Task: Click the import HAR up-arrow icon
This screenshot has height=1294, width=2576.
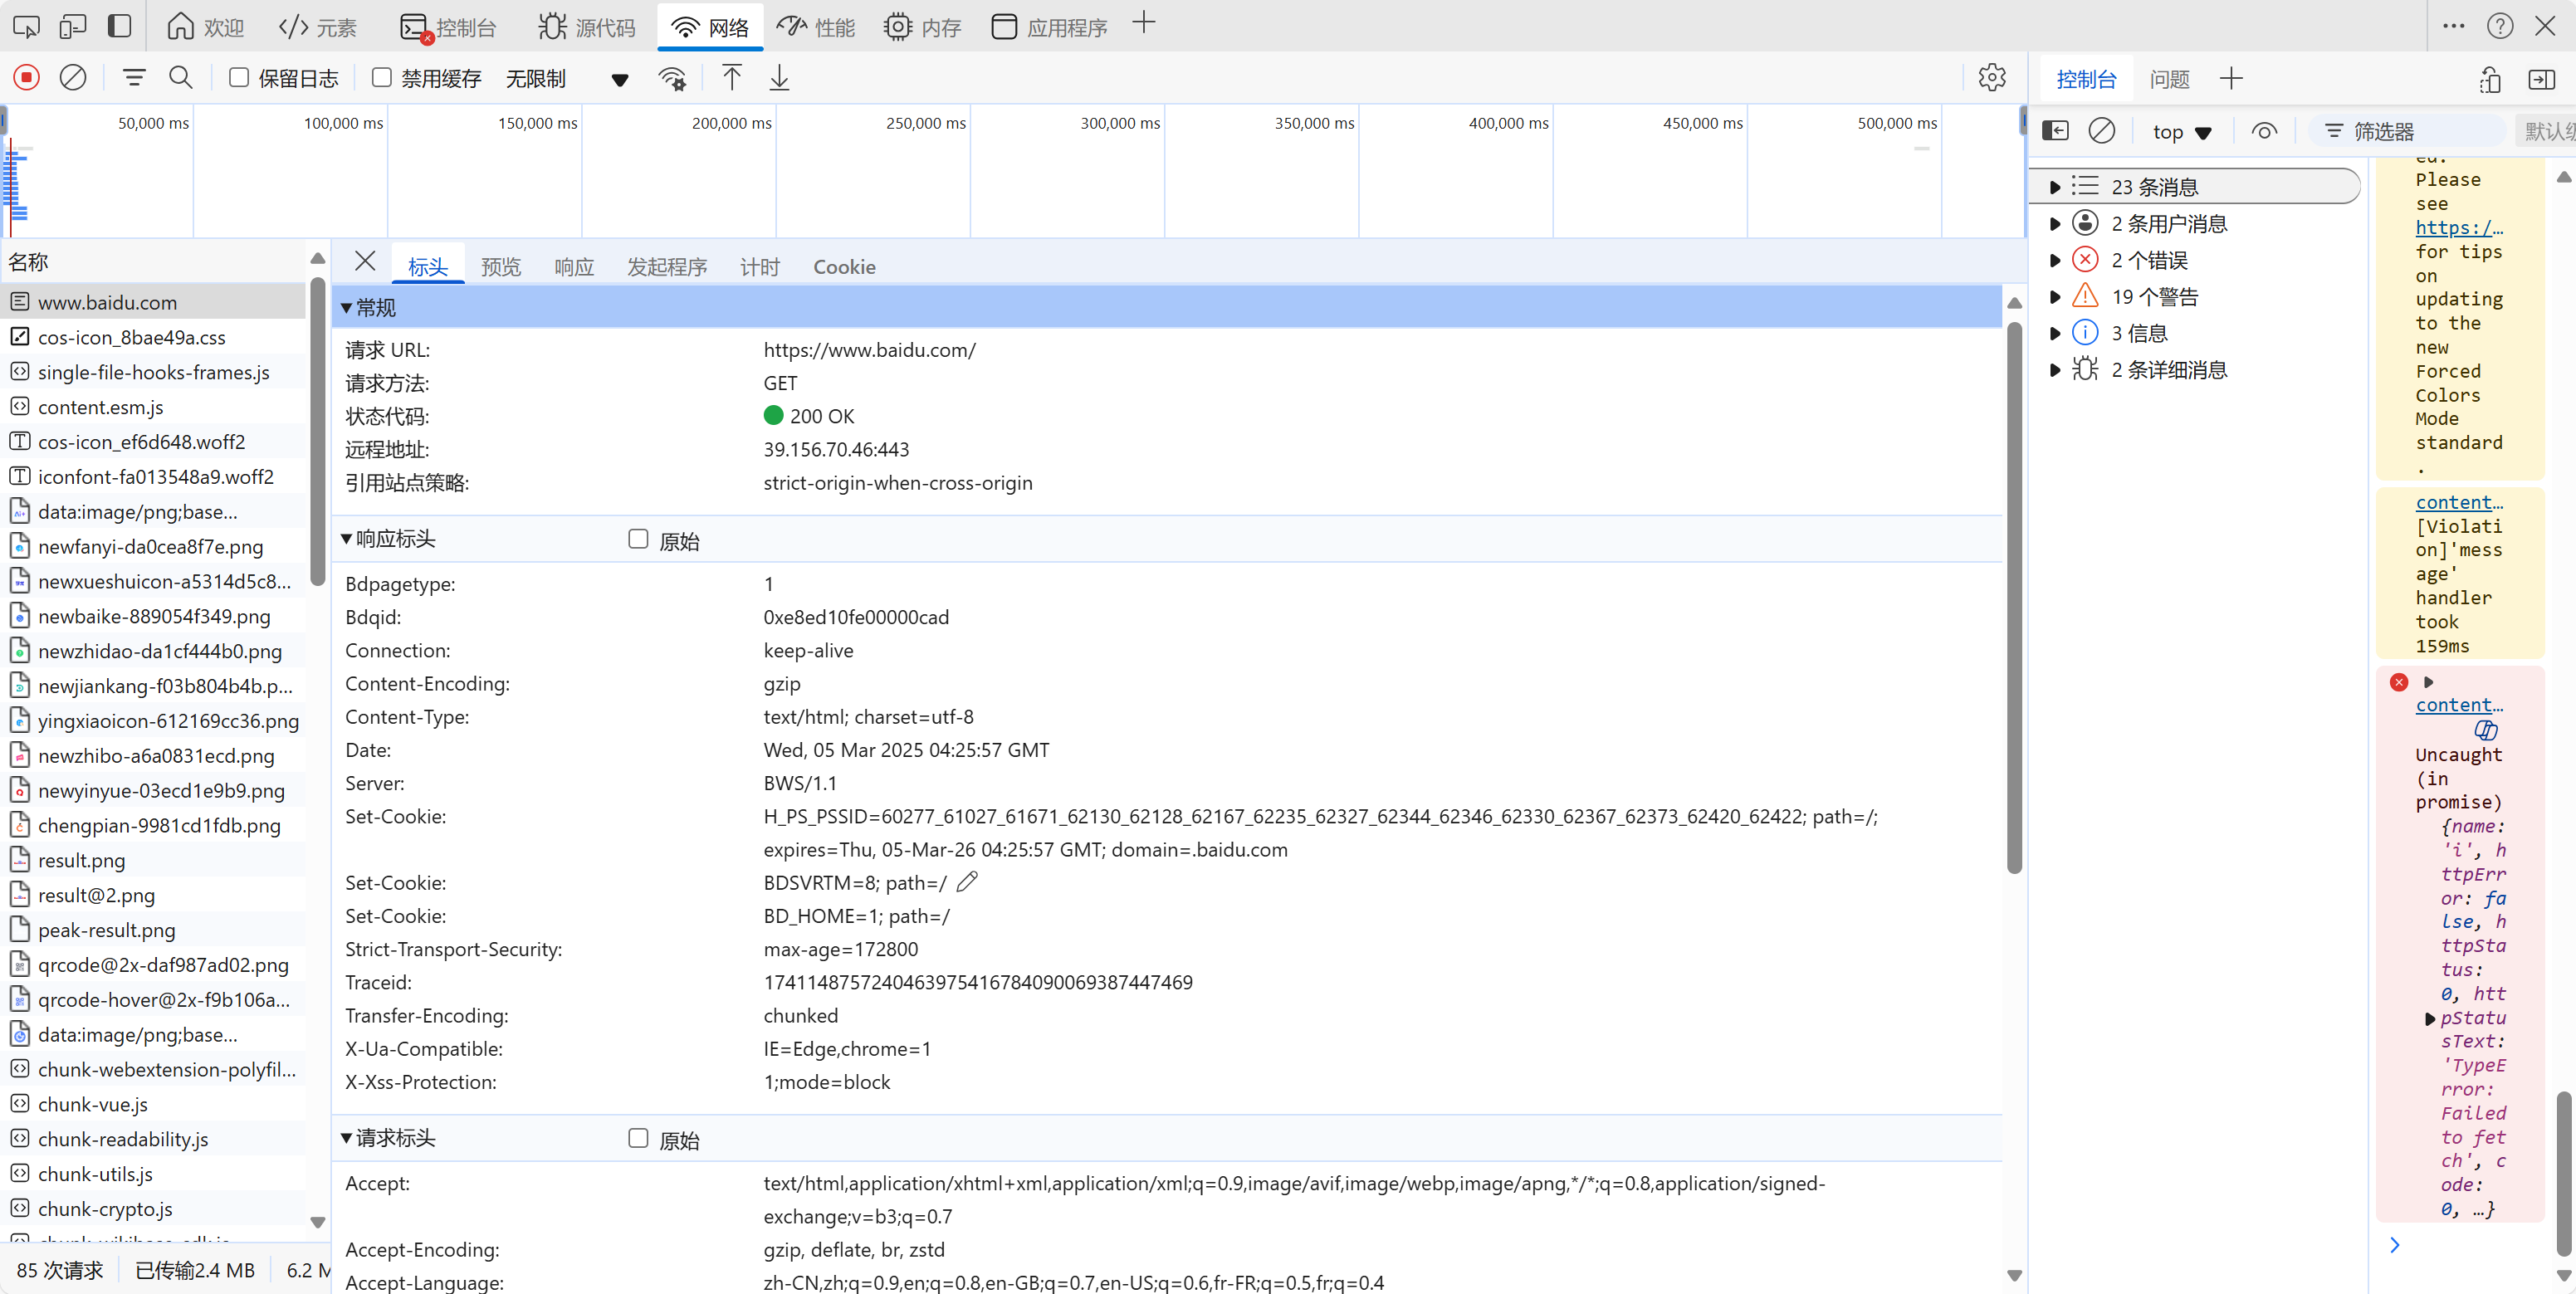Action: click(732, 78)
